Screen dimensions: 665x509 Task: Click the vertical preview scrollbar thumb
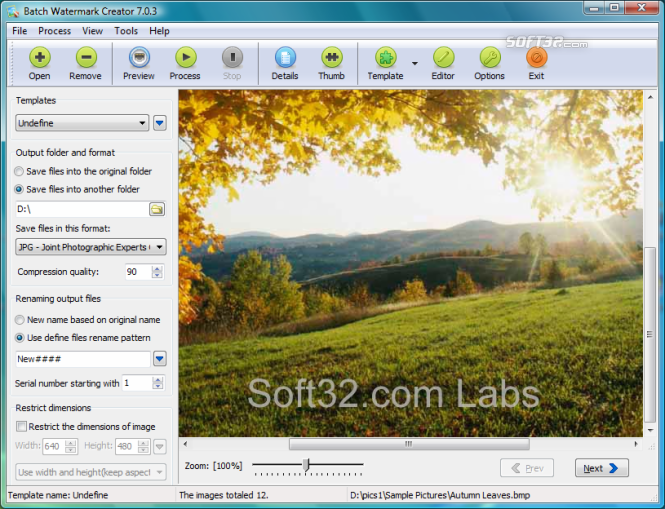pyautogui.click(x=650, y=334)
